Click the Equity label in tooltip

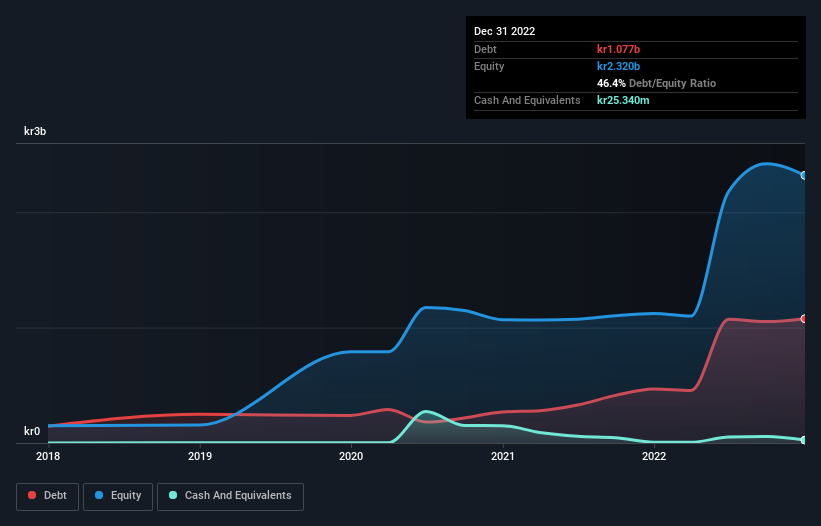pyautogui.click(x=489, y=66)
